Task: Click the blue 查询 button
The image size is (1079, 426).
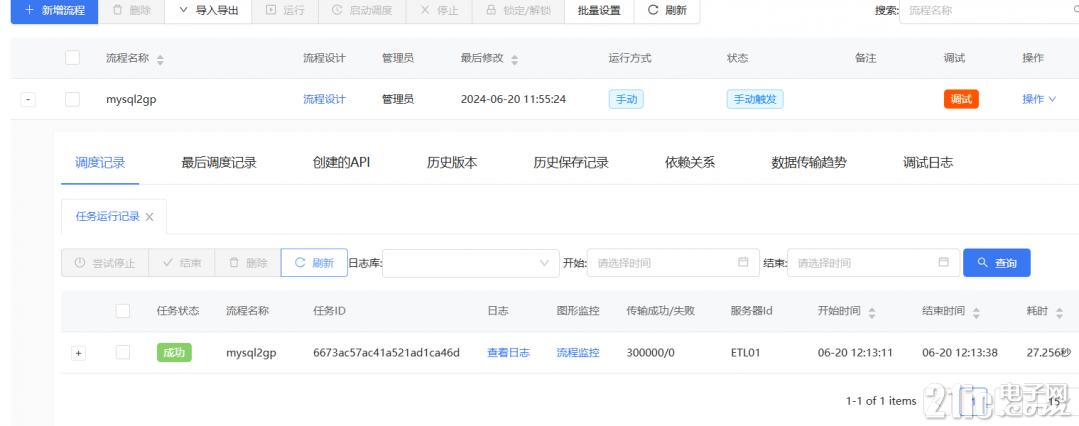Action: 996,263
